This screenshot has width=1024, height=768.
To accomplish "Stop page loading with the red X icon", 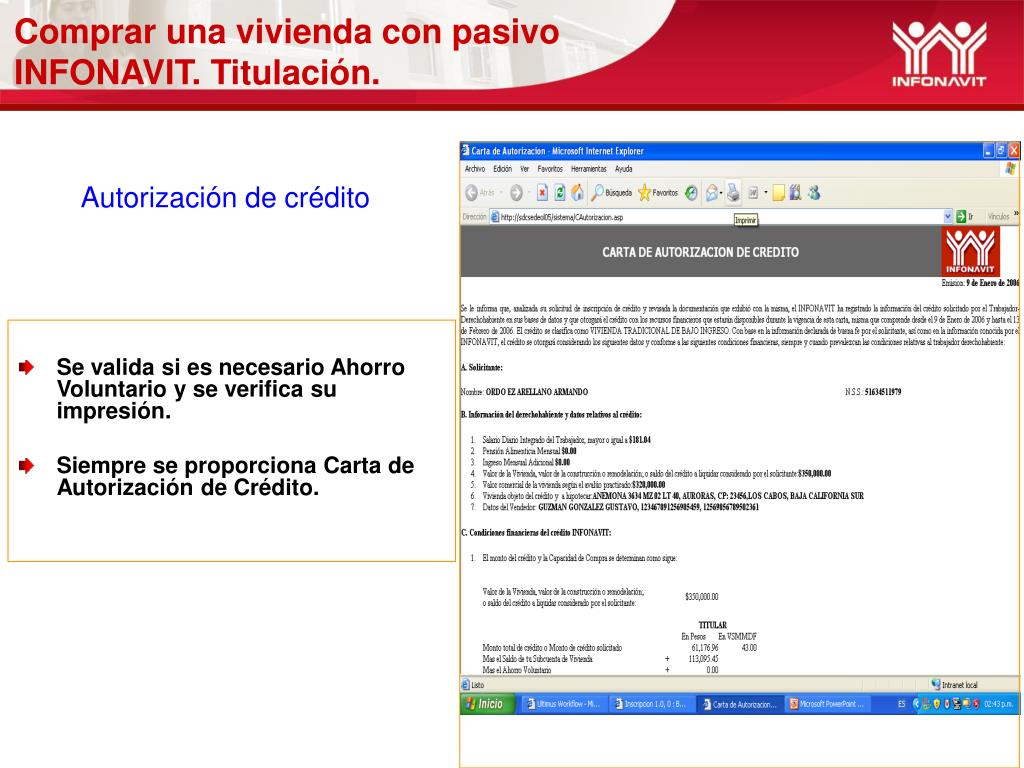I will coord(542,193).
